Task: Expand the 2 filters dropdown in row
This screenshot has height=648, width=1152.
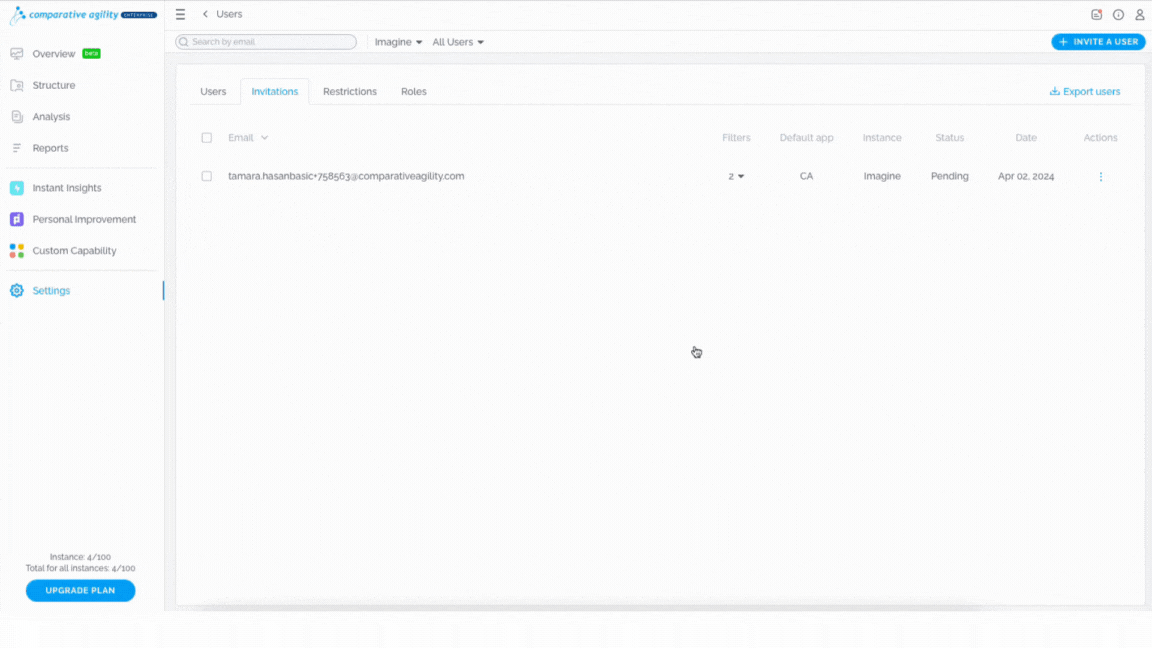Action: (736, 176)
